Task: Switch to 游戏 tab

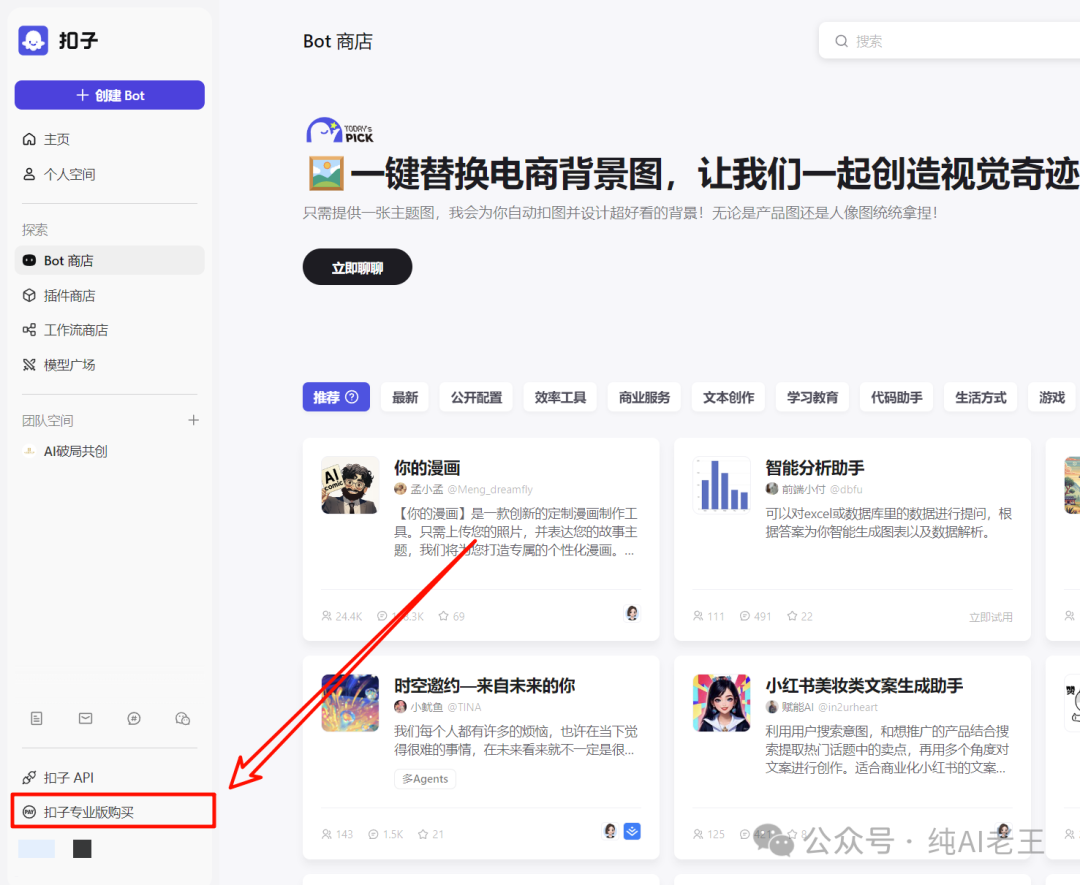Action: coord(1052,397)
